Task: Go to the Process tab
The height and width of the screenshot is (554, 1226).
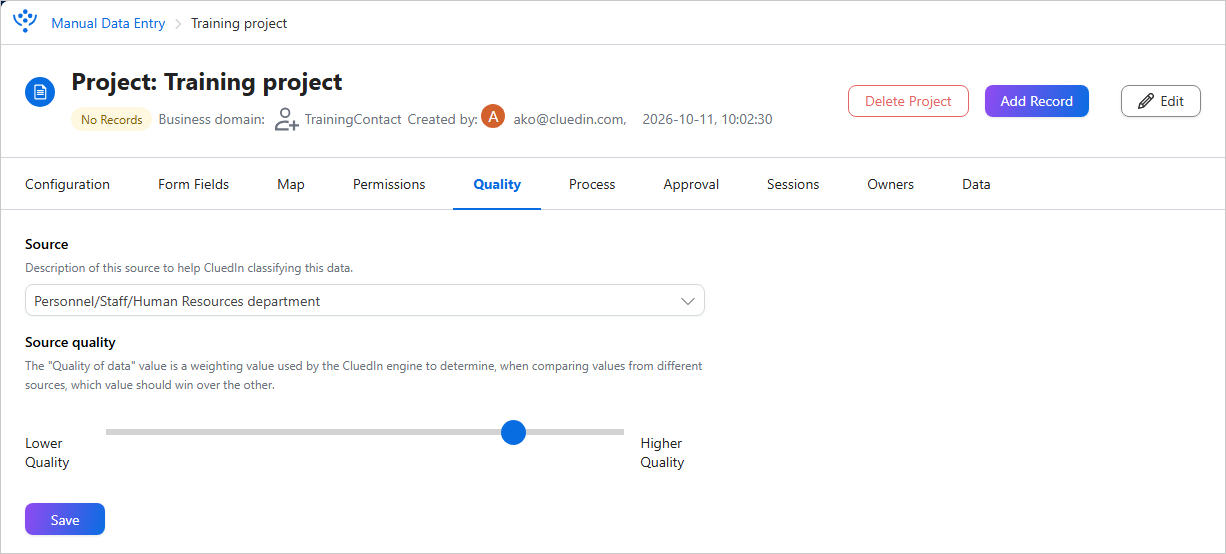Action: tap(592, 184)
